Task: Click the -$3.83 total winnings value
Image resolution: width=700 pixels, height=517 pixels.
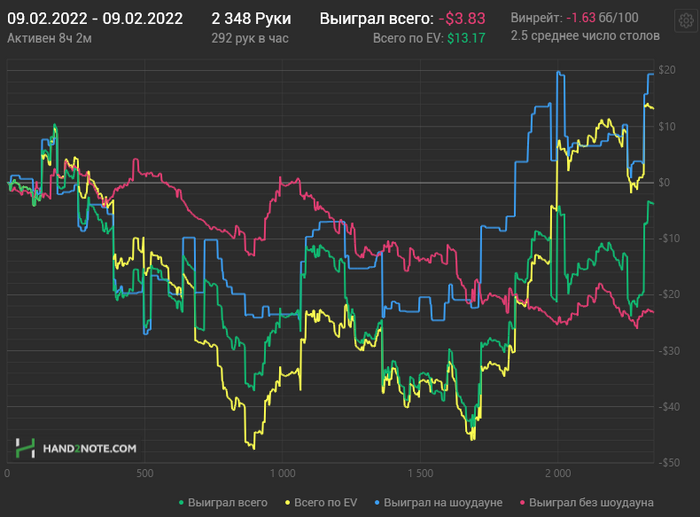Action: click(x=462, y=19)
